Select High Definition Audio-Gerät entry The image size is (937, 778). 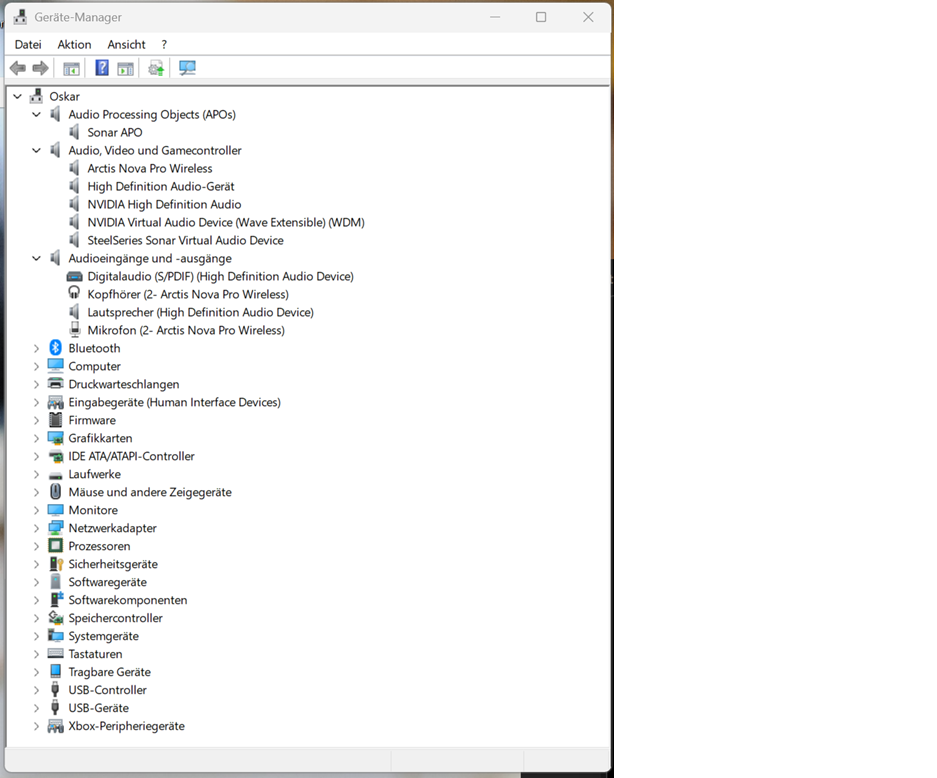click(x=161, y=186)
